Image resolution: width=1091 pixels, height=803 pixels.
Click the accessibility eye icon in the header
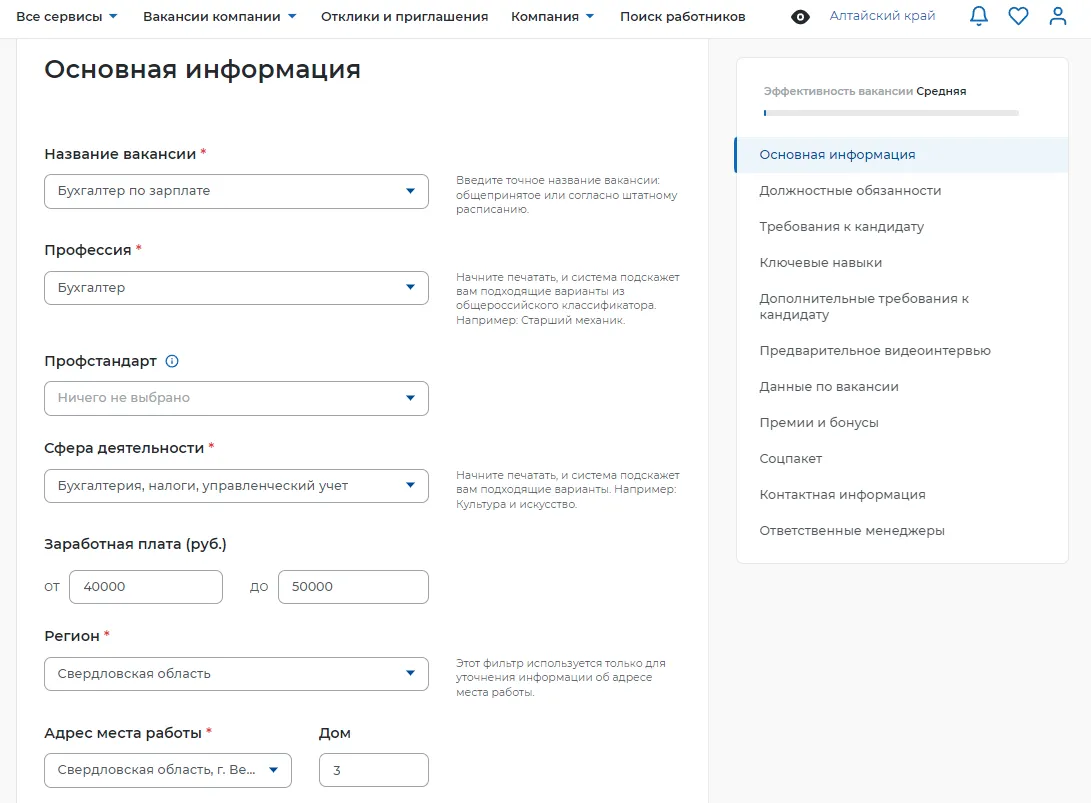(x=800, y=16)
